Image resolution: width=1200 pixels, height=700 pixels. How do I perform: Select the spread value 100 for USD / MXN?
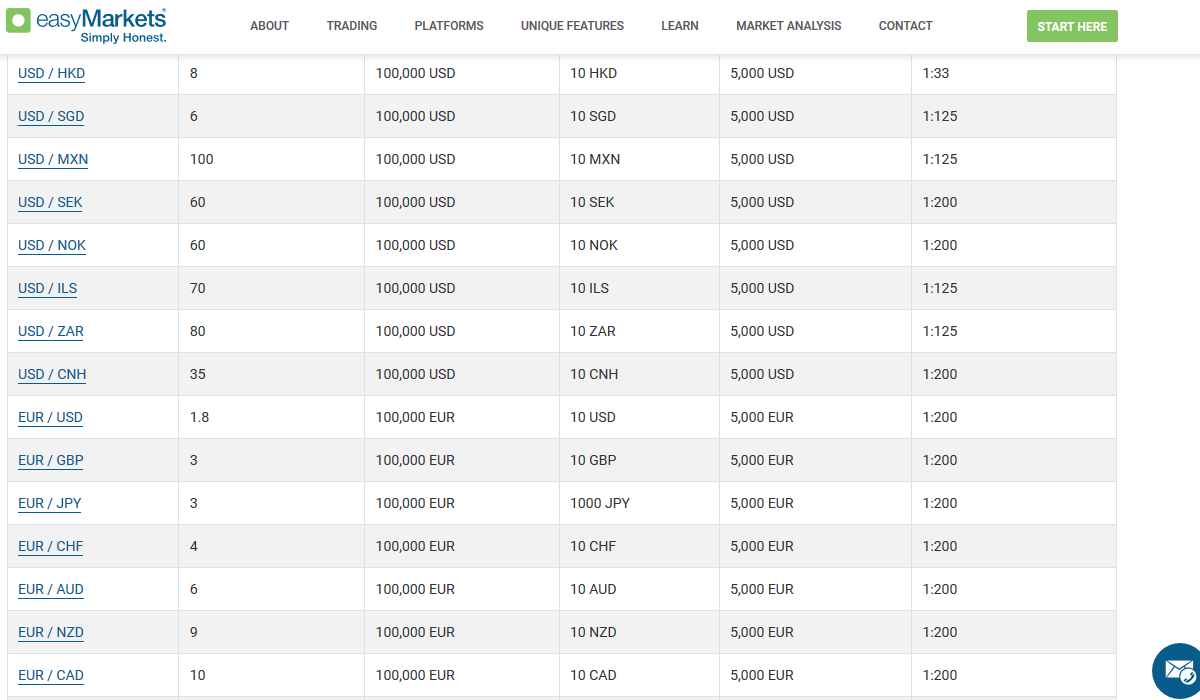202,159
